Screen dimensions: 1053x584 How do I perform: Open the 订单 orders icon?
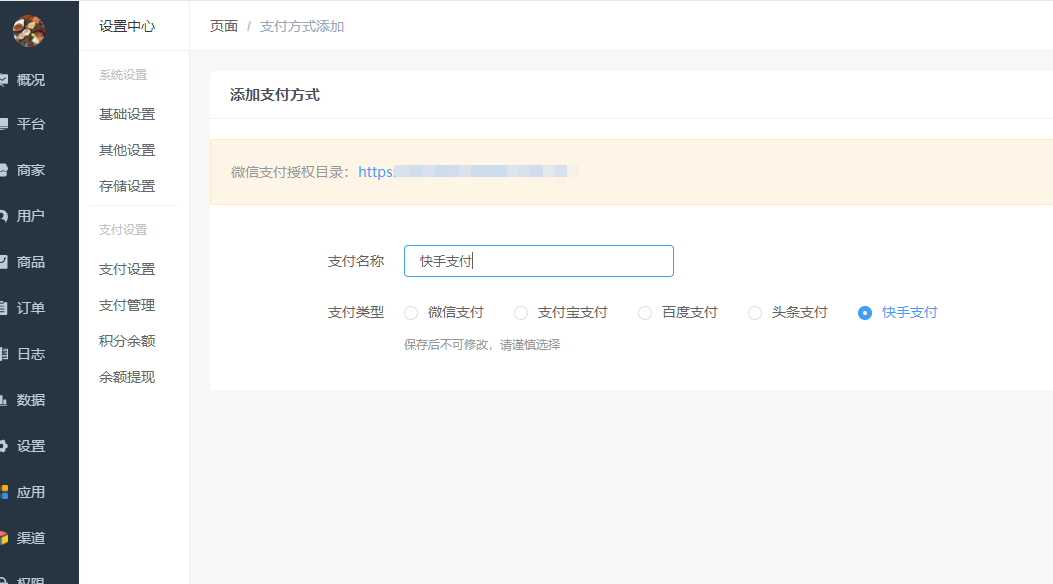4,308
